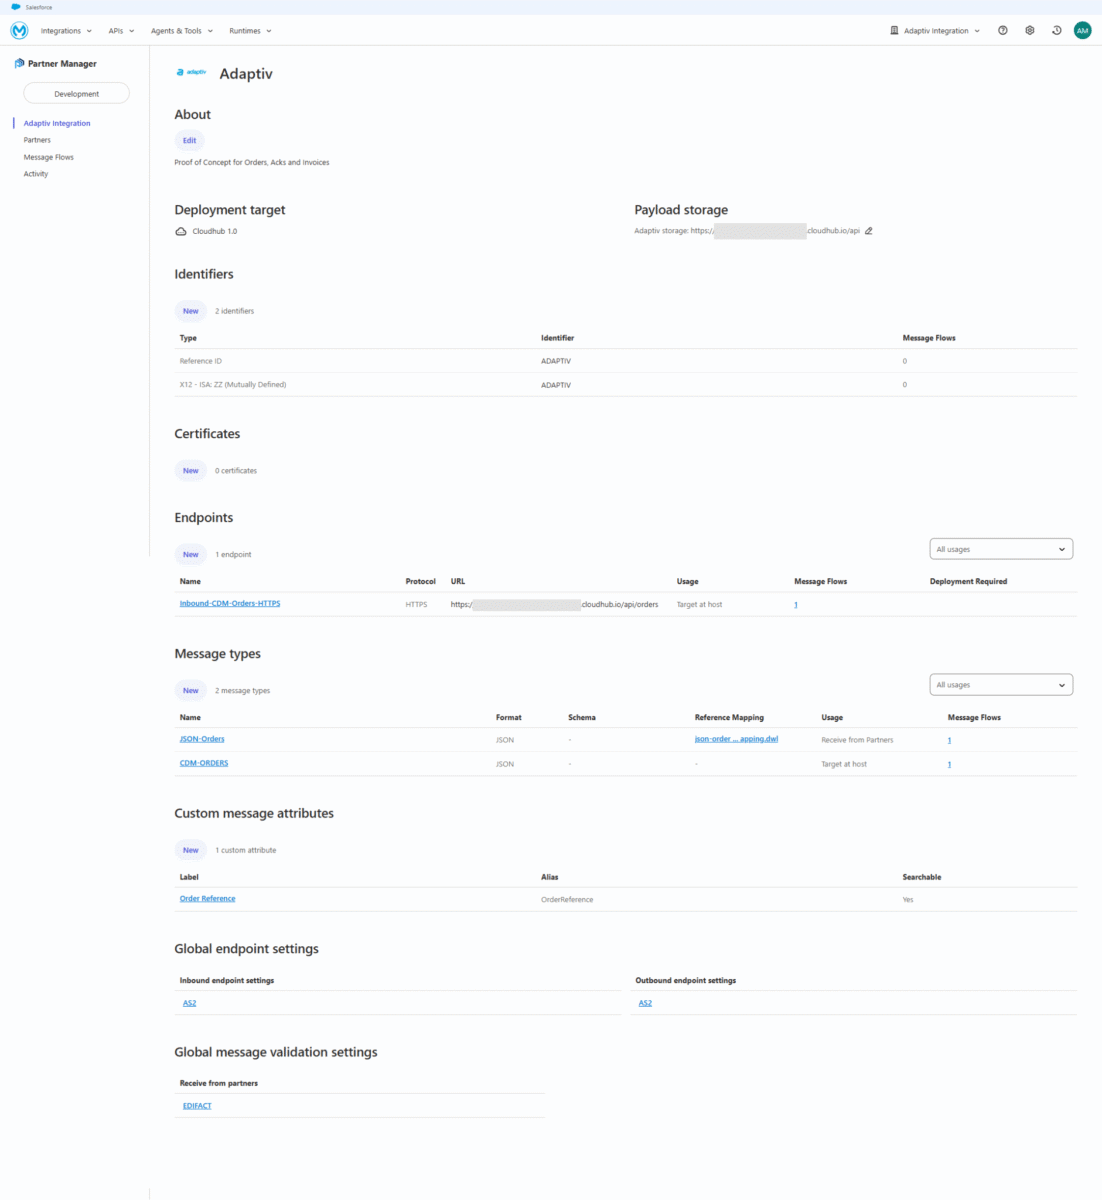
Task: Click the Partner Manager logo in the sidebar
Action: coord(17,63)
